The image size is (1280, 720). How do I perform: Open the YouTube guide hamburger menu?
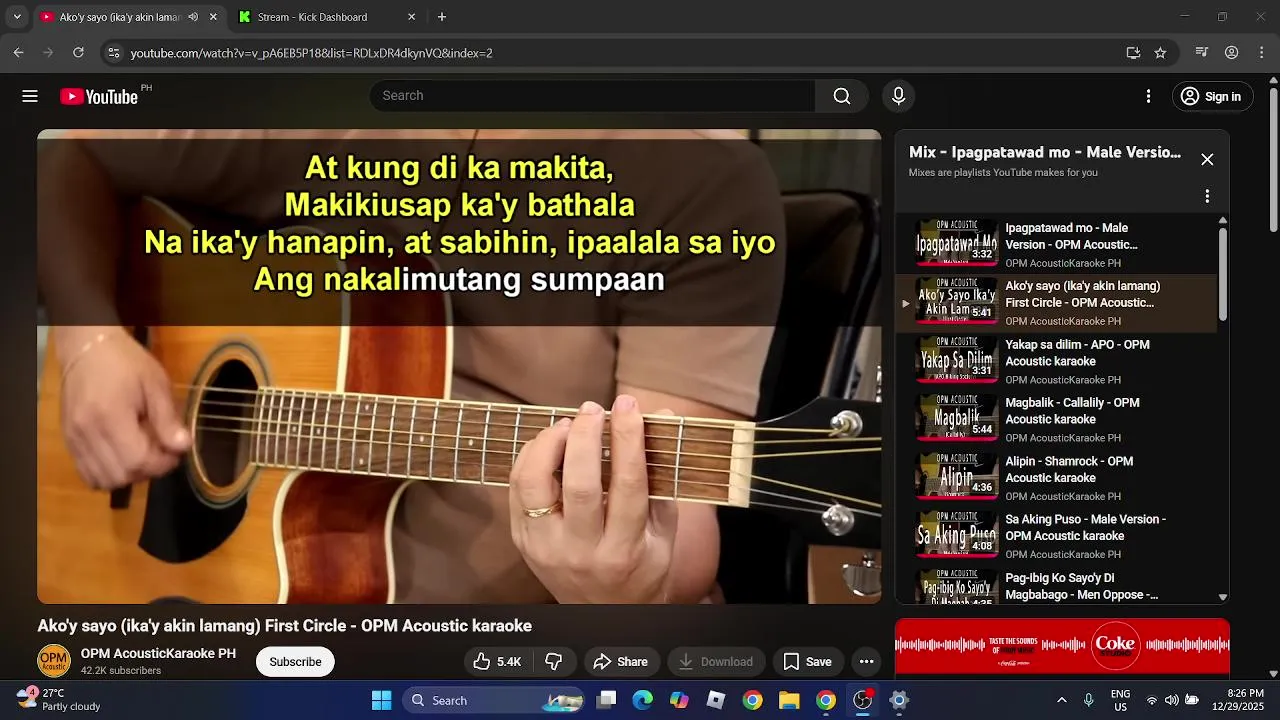(x=30, y=96)
